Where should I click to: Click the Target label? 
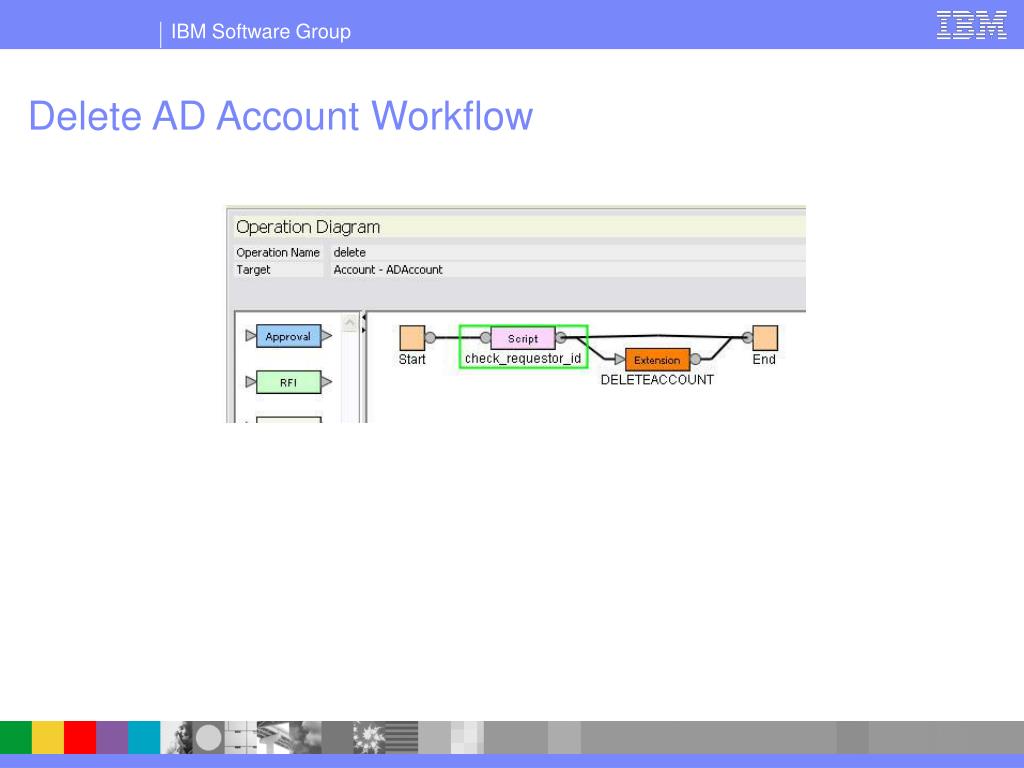click(x=253, y=270)
